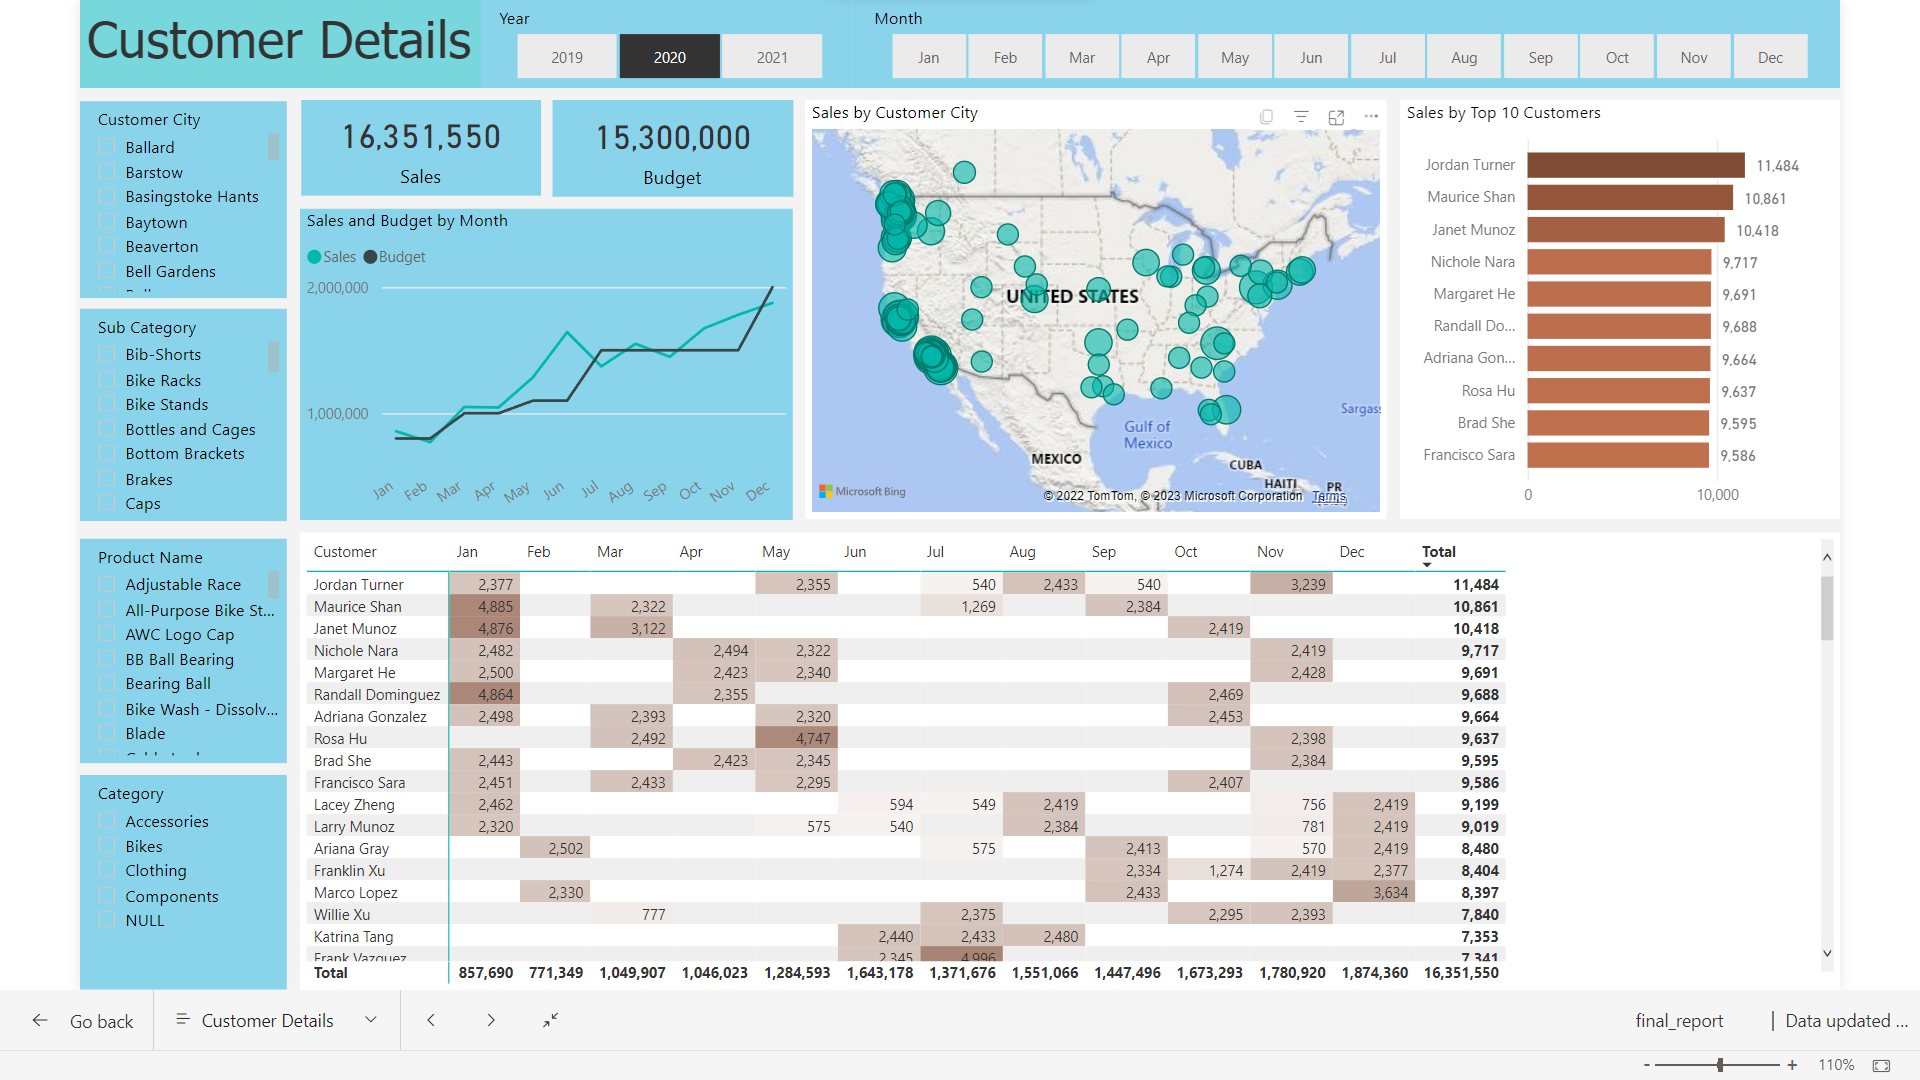Click the Microsoft Bing logo on the map

(x=860, y=491)
